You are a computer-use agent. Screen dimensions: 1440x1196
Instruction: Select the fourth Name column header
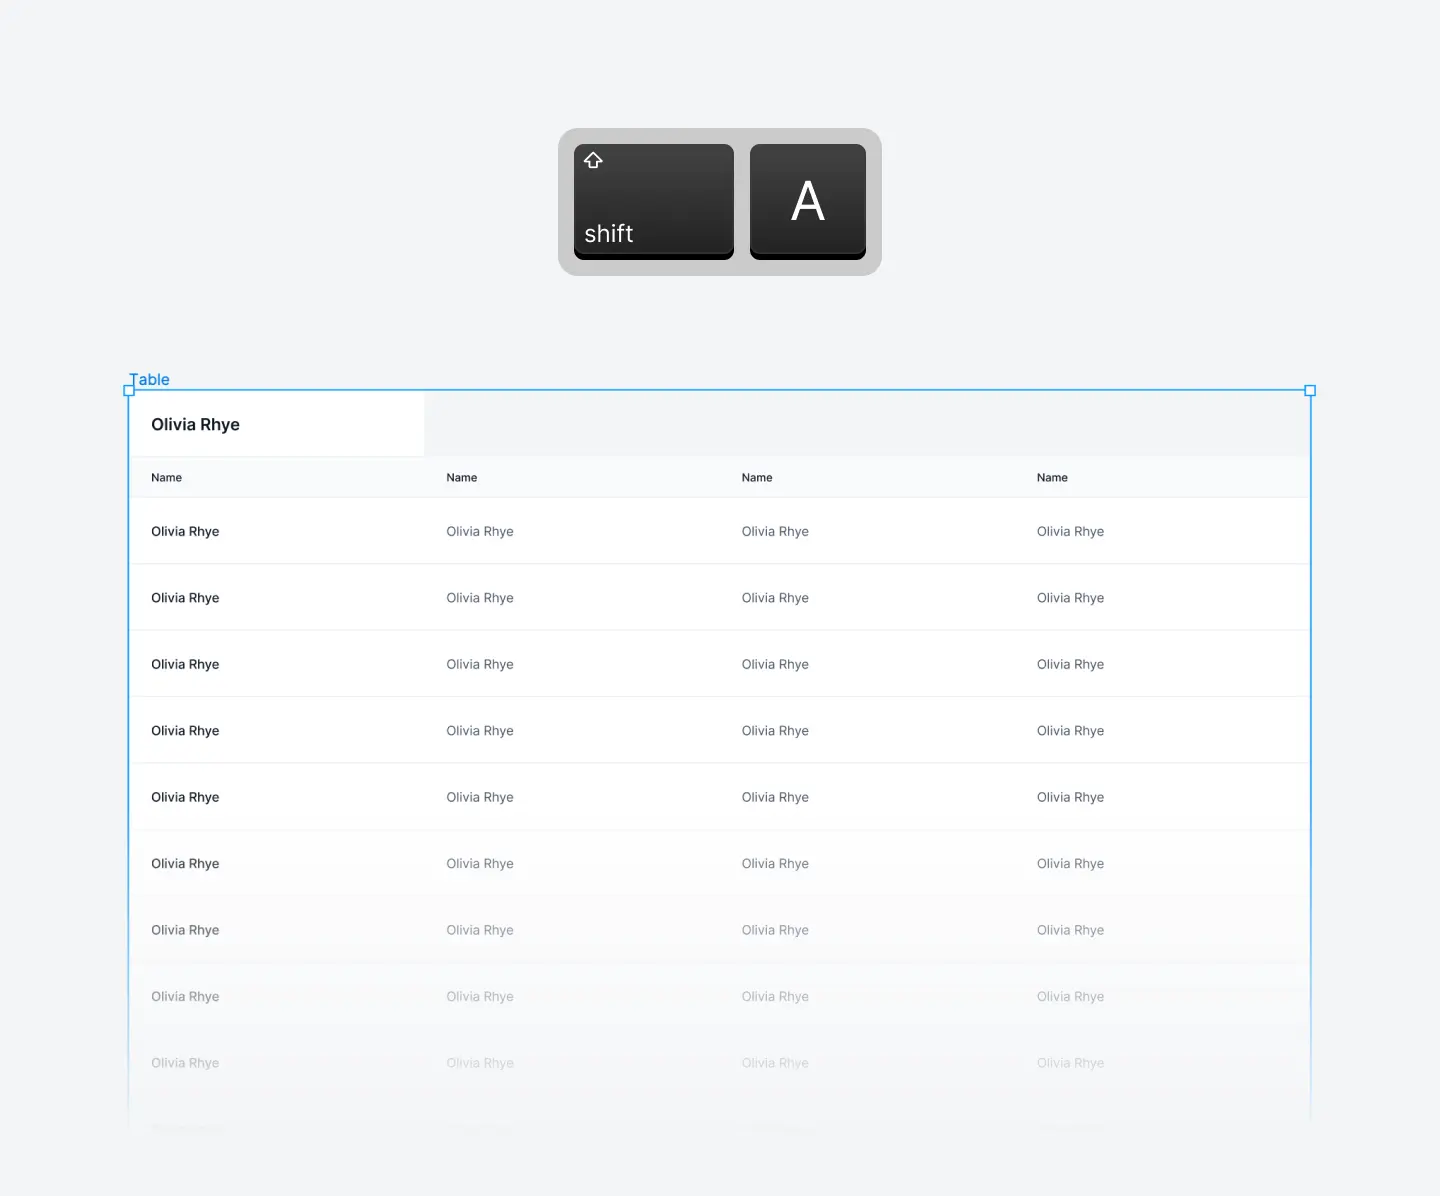(x=1052, y=477)
